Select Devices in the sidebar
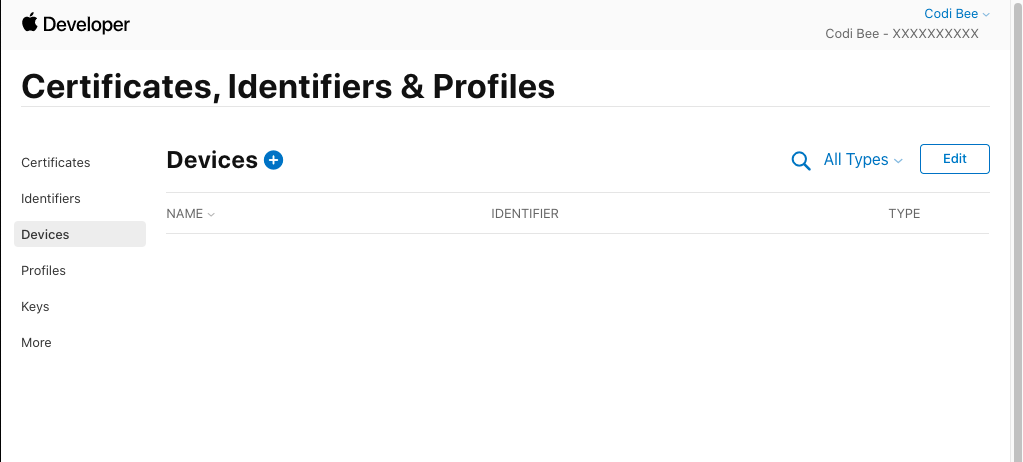Viewport: 1023px width, 462px height. coord(46,235)
